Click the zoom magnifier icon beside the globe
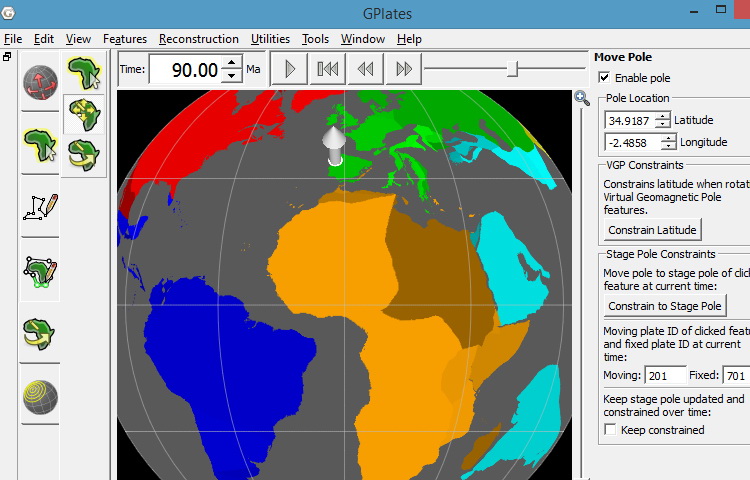Image resolution: width=750 pixels, height=480 pixels. pyautogui.click(x=582, y=98)
